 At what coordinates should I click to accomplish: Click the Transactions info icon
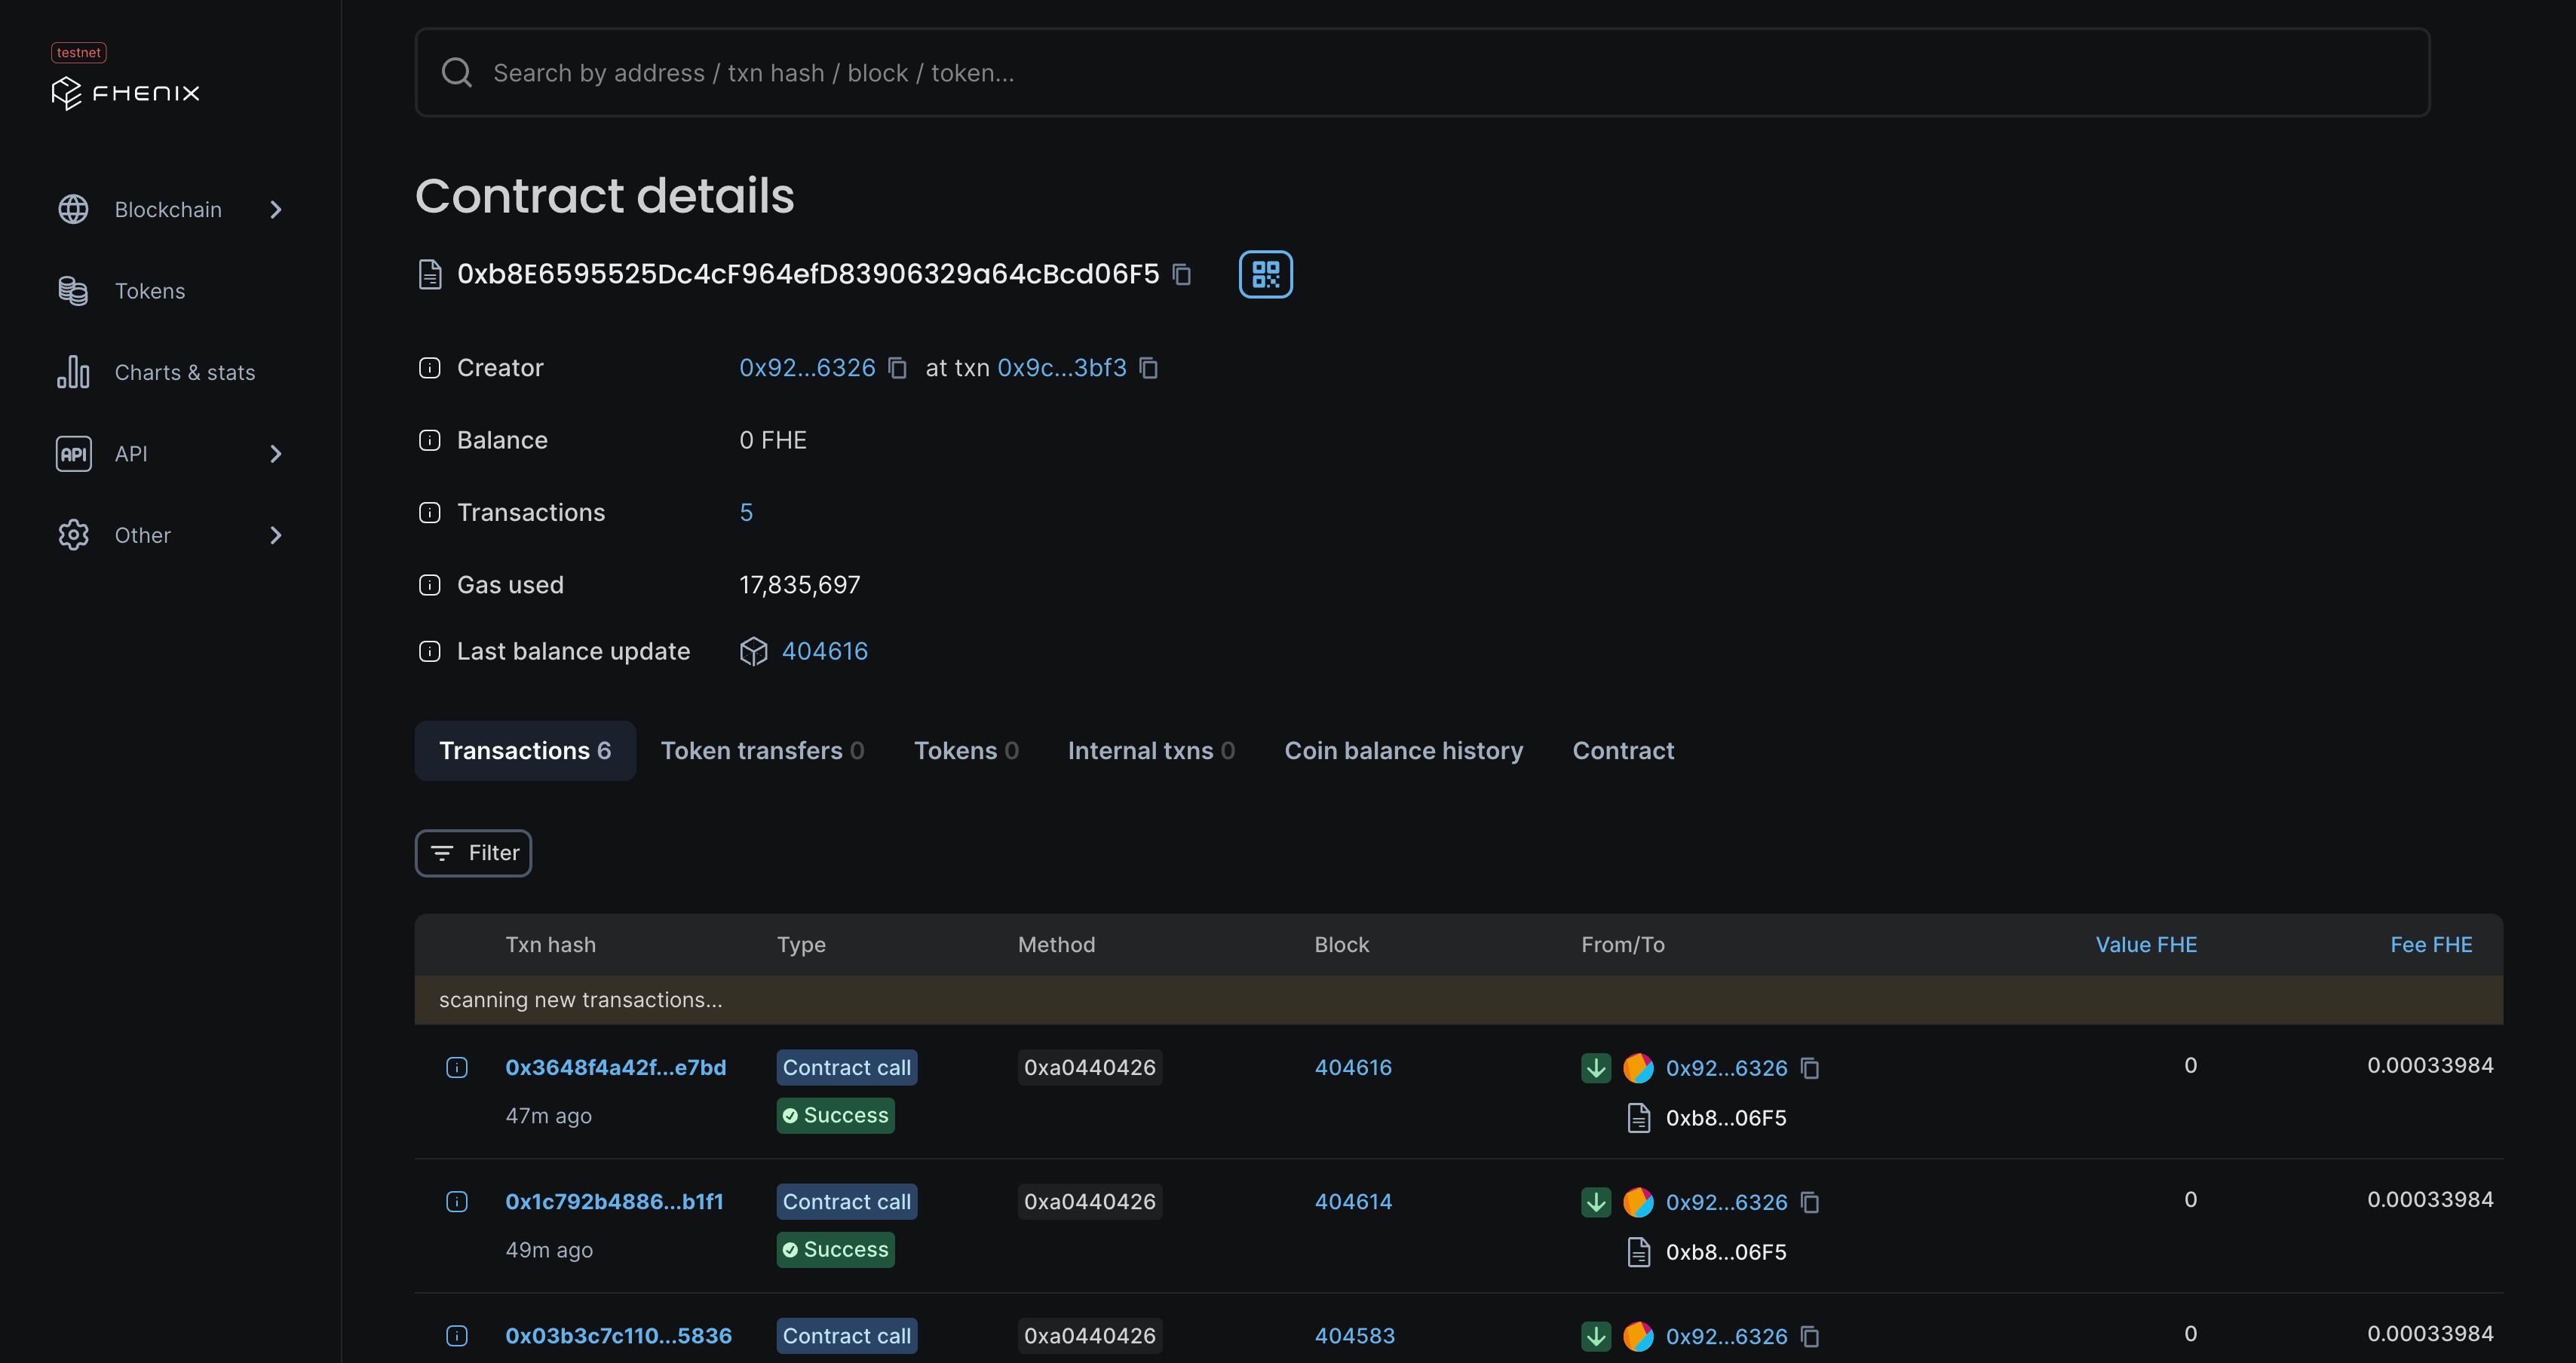pos(429,513)
